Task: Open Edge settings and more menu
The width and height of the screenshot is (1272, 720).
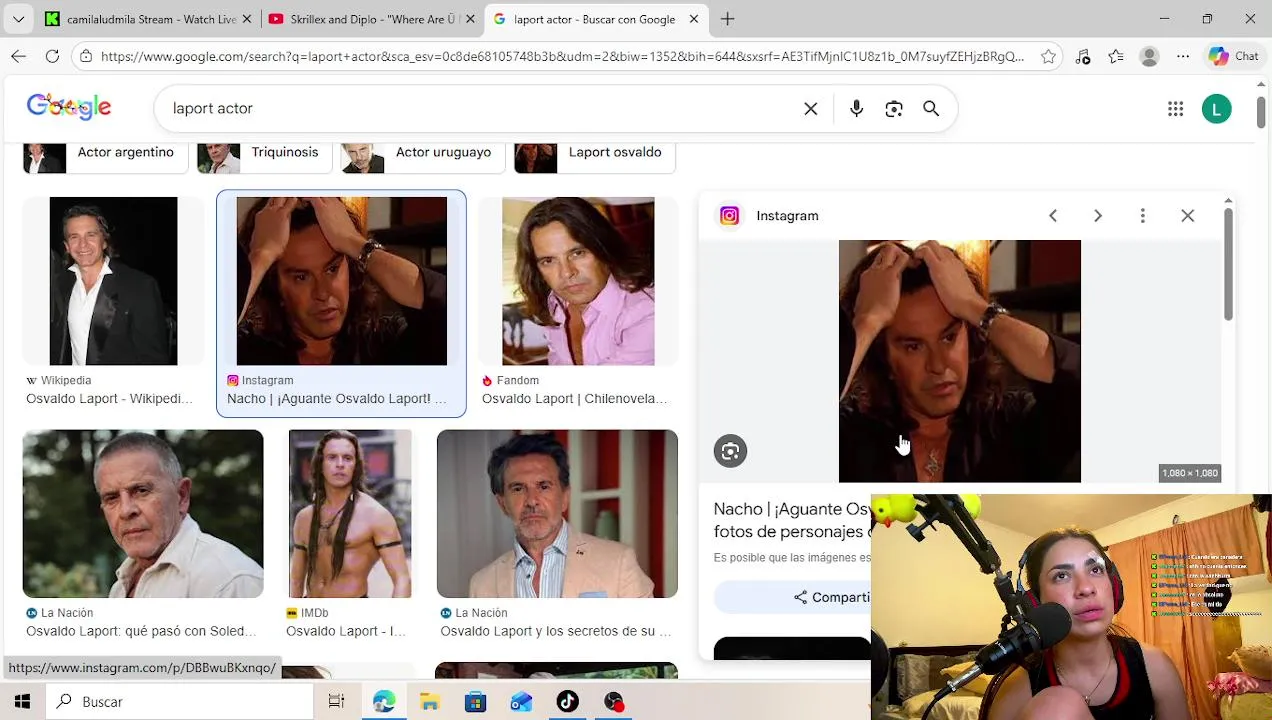Action: pyautogui.click(x=1182, y=57)
